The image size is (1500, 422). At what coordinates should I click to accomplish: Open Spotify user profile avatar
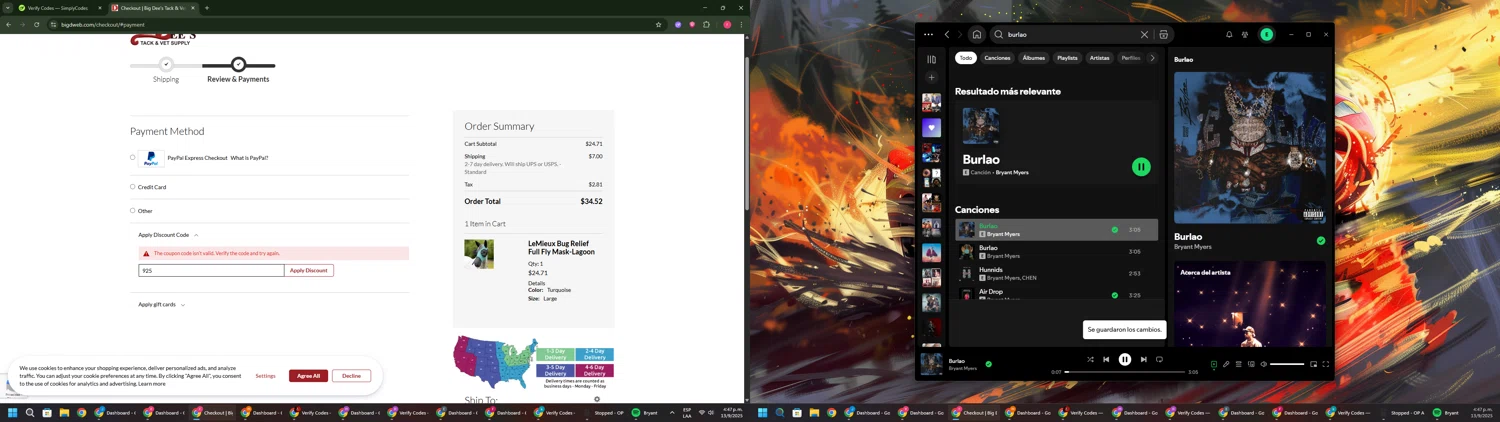point(1266,34)
